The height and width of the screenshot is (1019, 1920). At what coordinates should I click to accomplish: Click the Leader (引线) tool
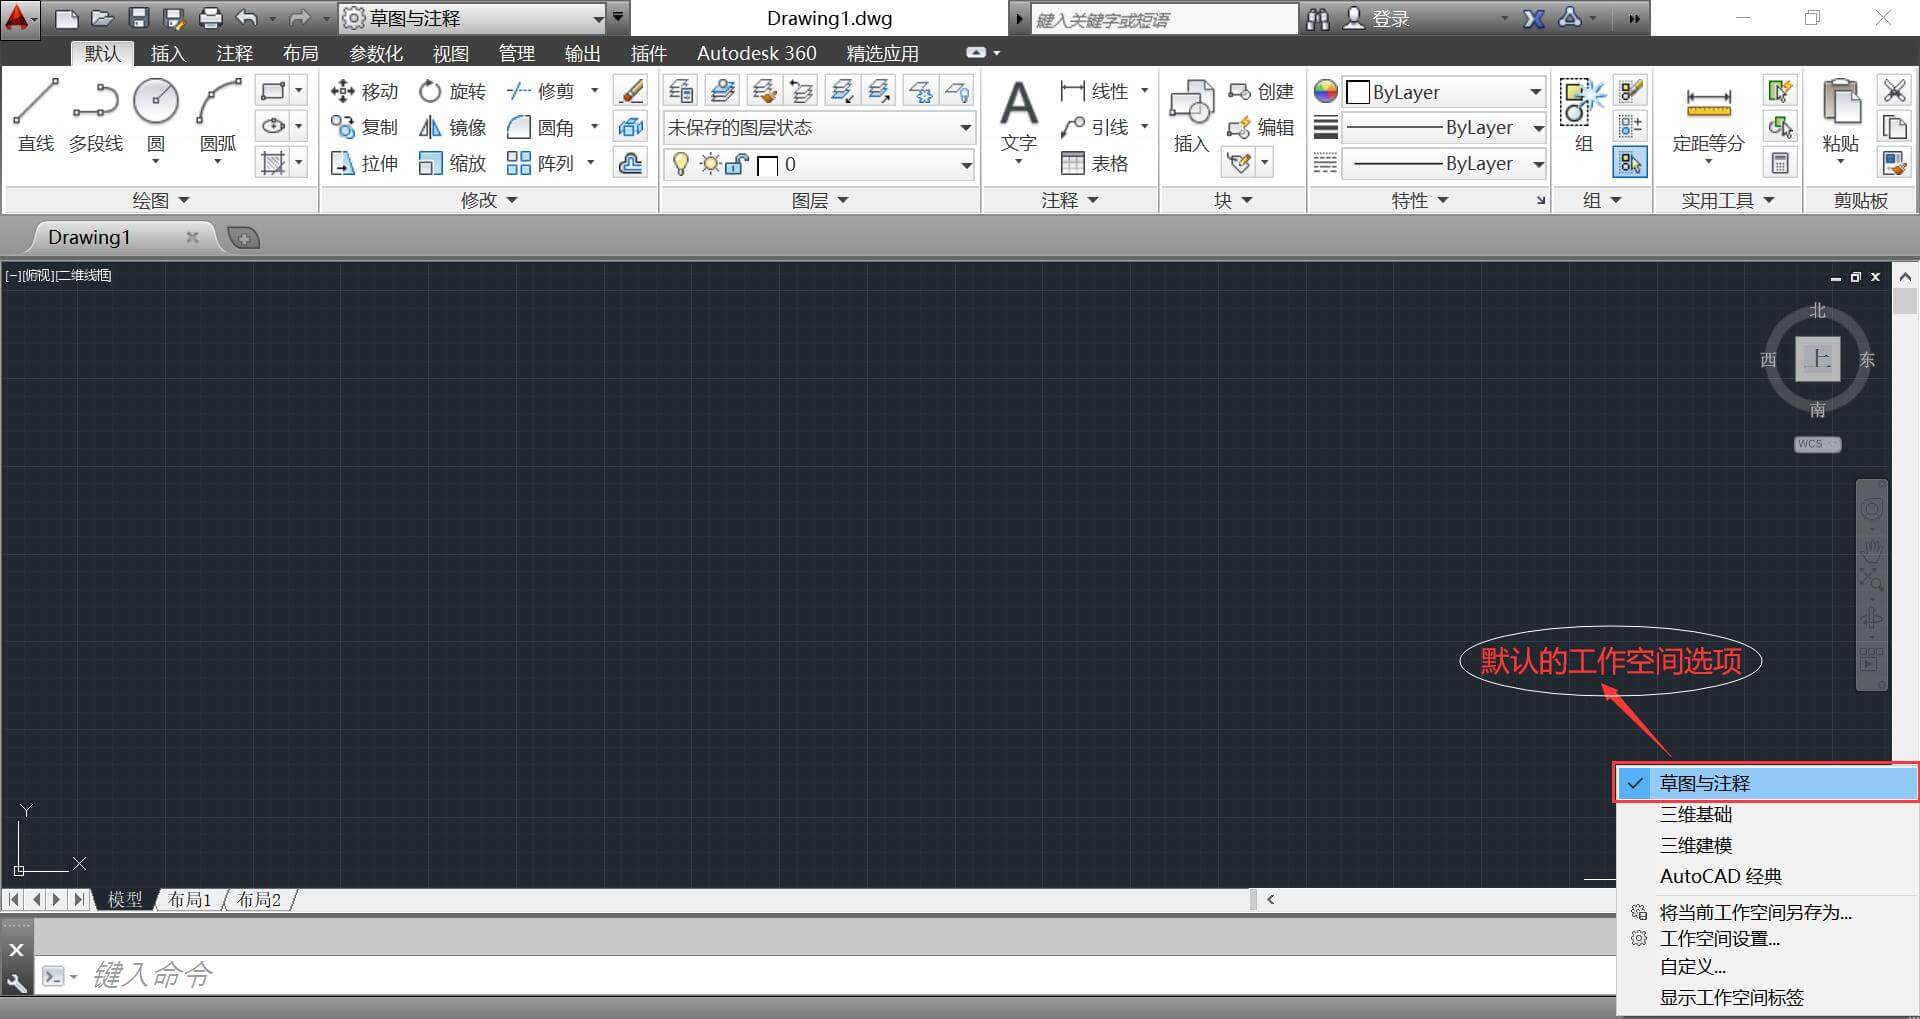point(1094,127)
